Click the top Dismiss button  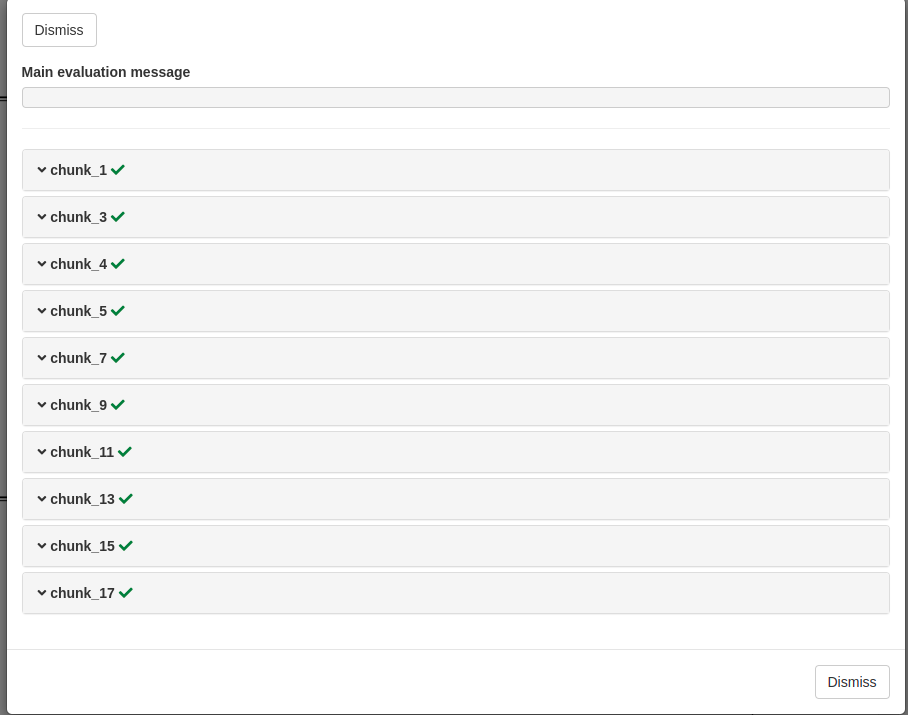coord(59,30)
